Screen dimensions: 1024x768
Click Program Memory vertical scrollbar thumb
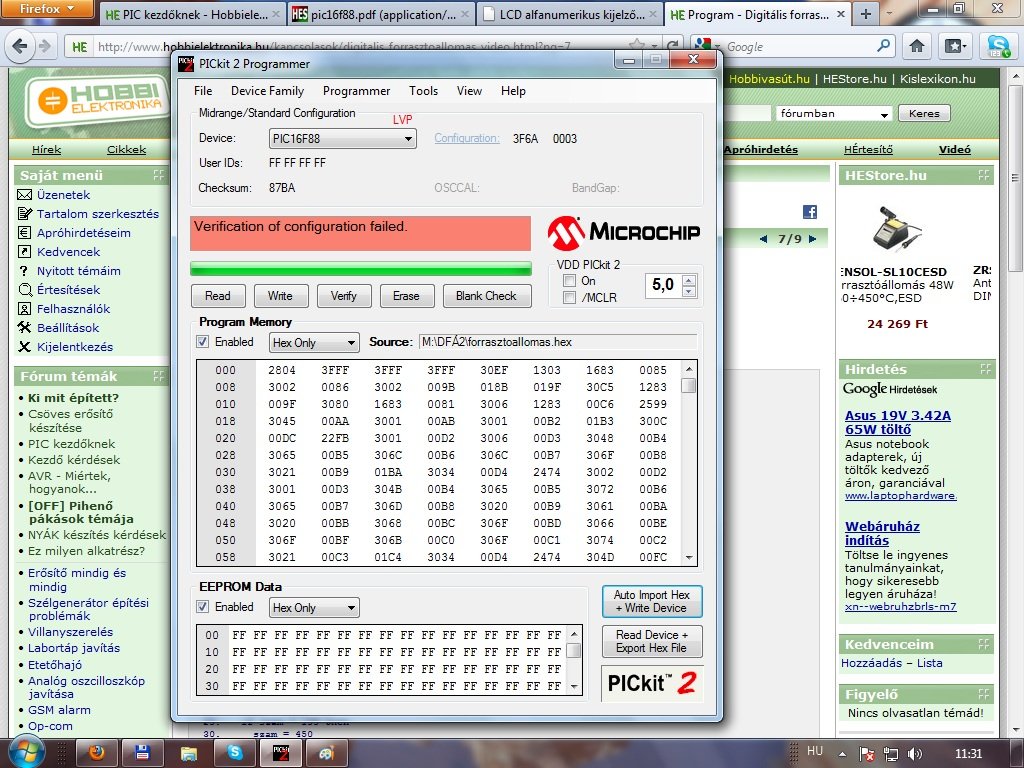click(x=688, y=386)
